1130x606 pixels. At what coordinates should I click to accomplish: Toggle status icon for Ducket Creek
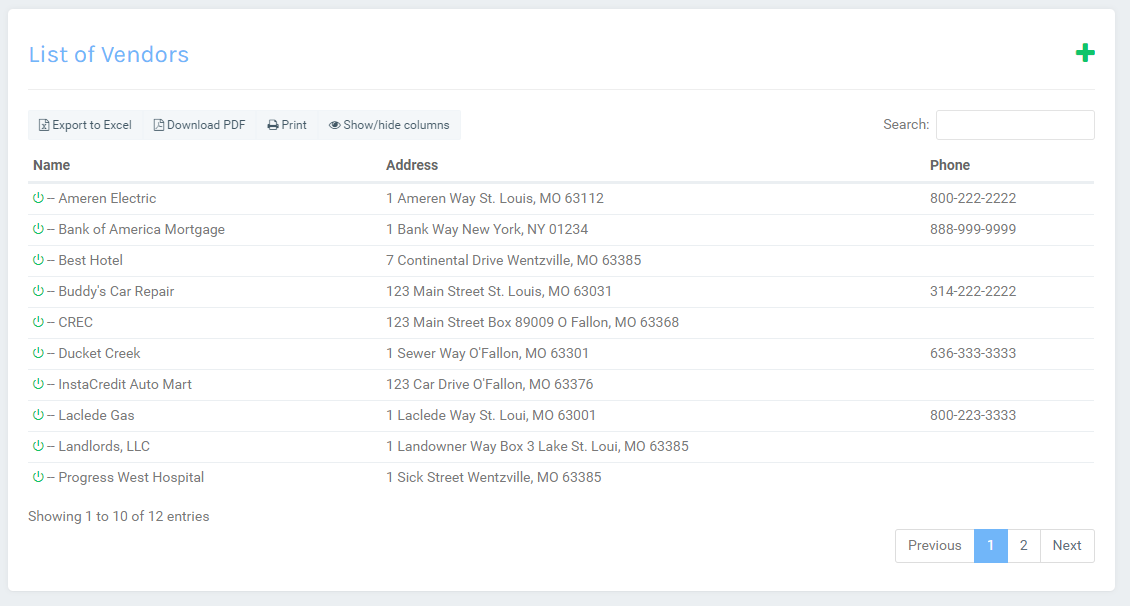38,353
